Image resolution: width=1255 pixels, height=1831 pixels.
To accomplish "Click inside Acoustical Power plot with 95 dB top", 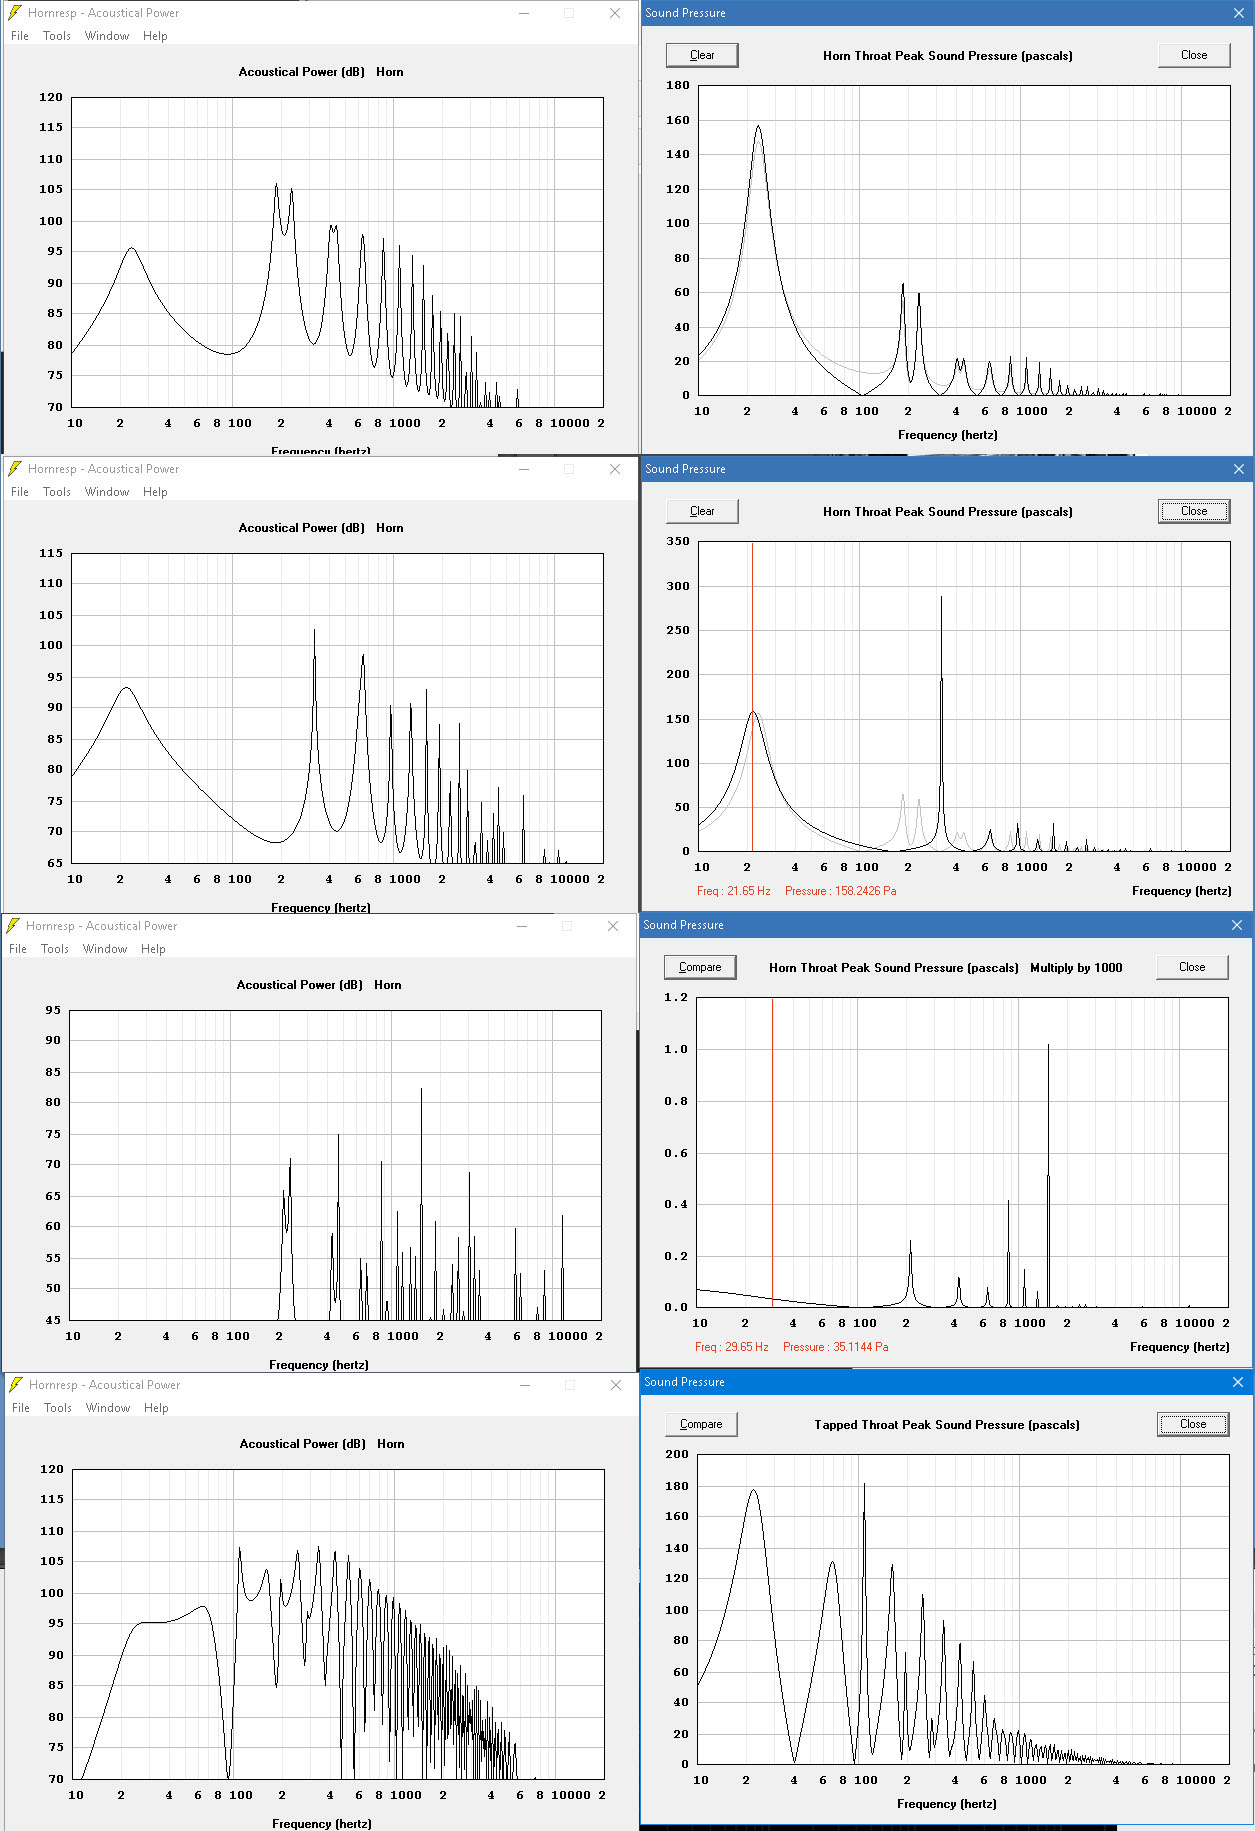I will click(x=335, y=1165).
